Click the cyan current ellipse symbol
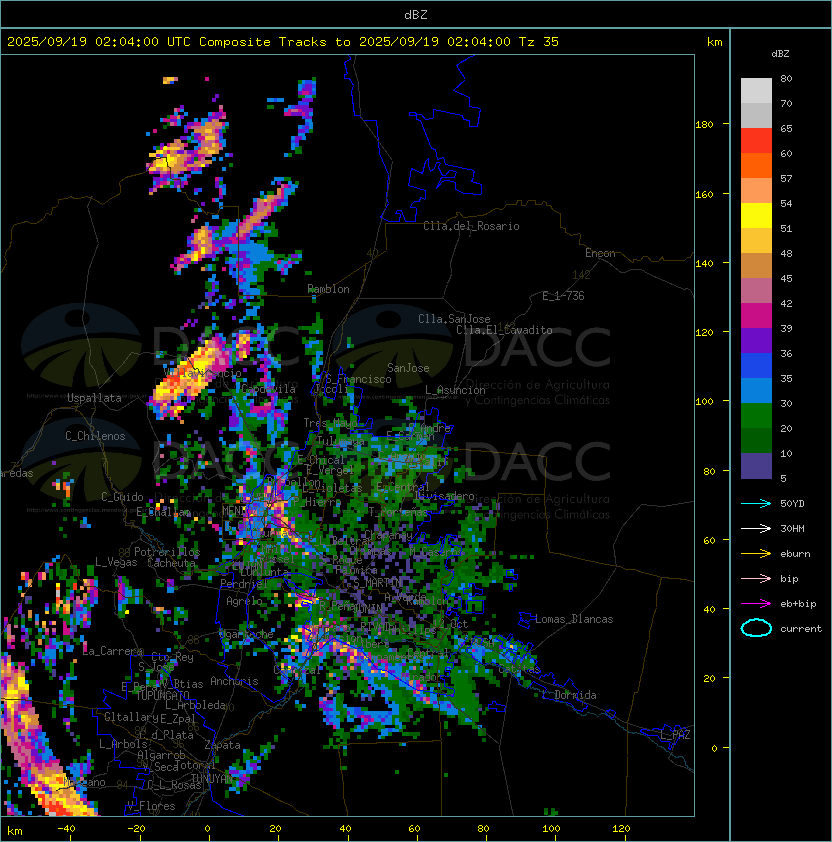832x842 pixels. click(x=756, y=628)
